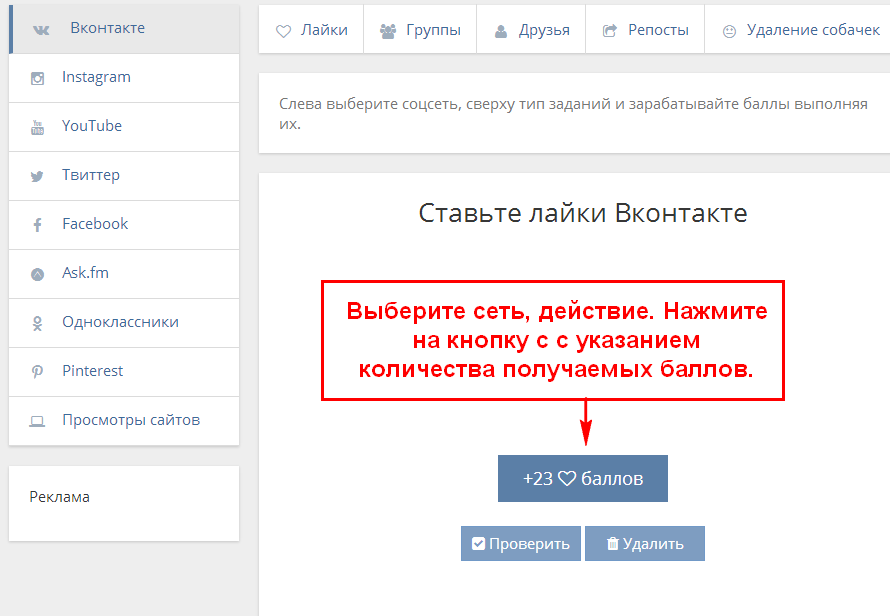
Task: Click the VK logo icon in sidebar
Action: click(41, 30)
